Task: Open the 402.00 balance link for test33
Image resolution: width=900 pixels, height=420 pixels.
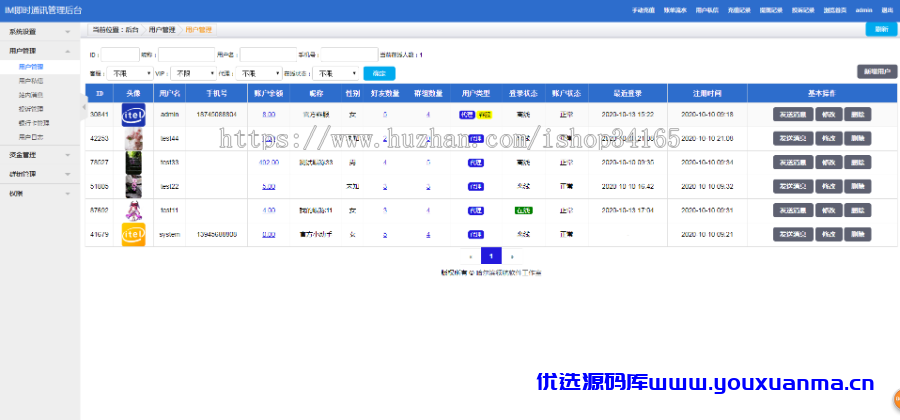Action: [x=269, y=163]
